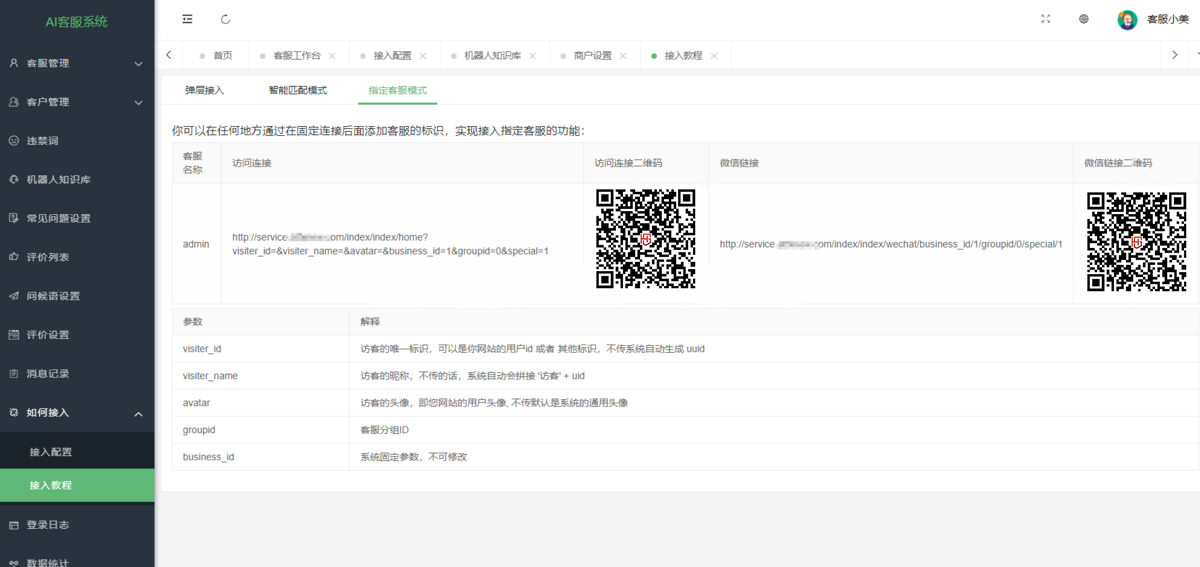Screen dimensions: 1200x567
Task: Expand the 客服管理 submenu arrow
Action: click(138, 63)
